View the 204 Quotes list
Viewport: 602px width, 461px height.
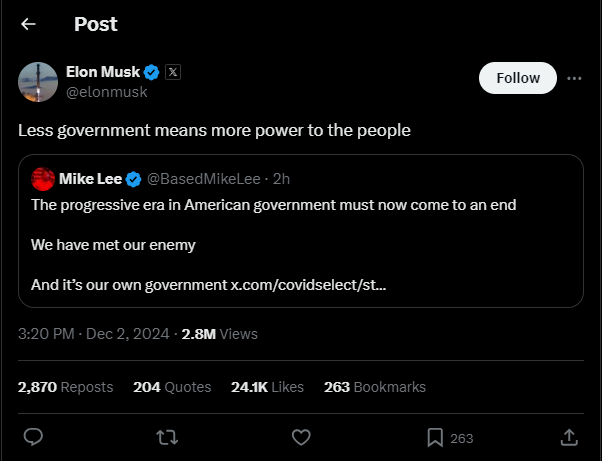tap(172, 387)
